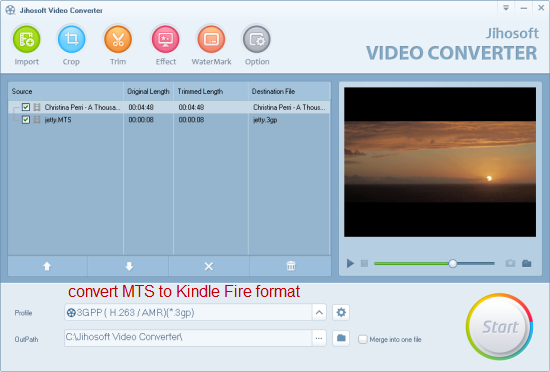Play the preview video
Viewport: 550px width, 372px height.
click(350, 263)
